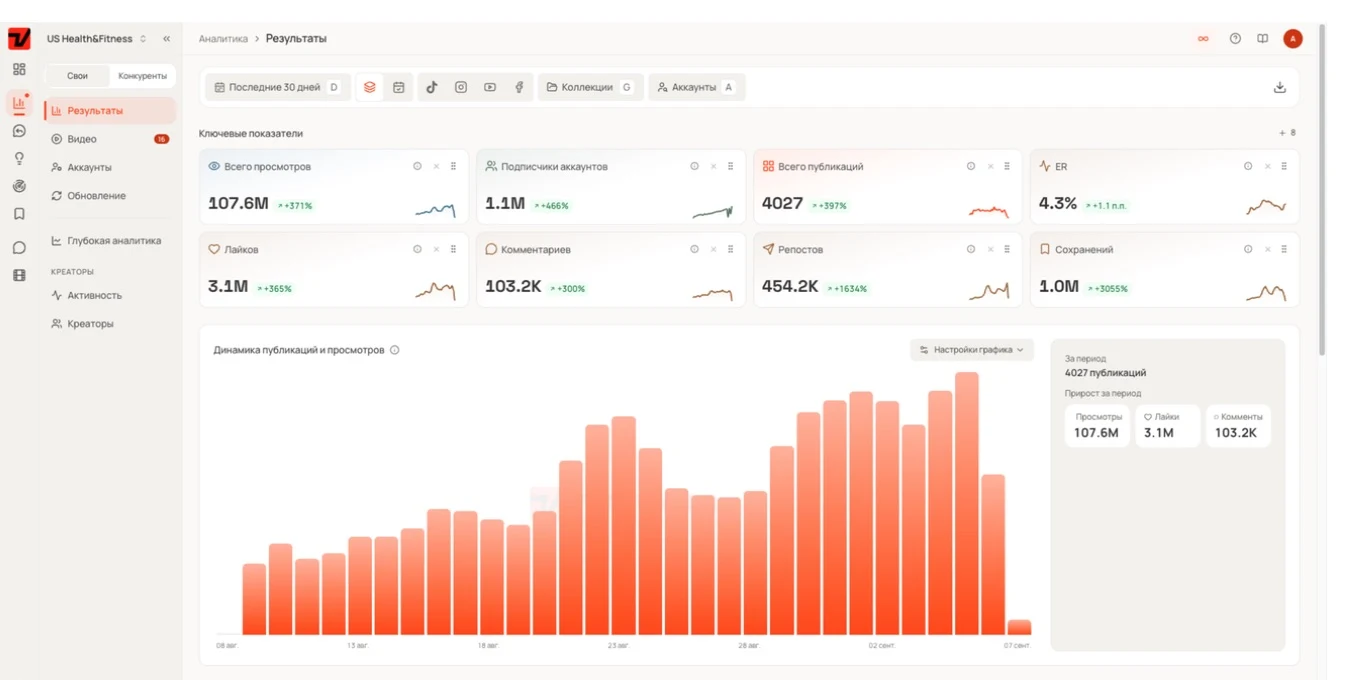
Task: Select the stacked layers view toggle
Action: pos(370,87)
